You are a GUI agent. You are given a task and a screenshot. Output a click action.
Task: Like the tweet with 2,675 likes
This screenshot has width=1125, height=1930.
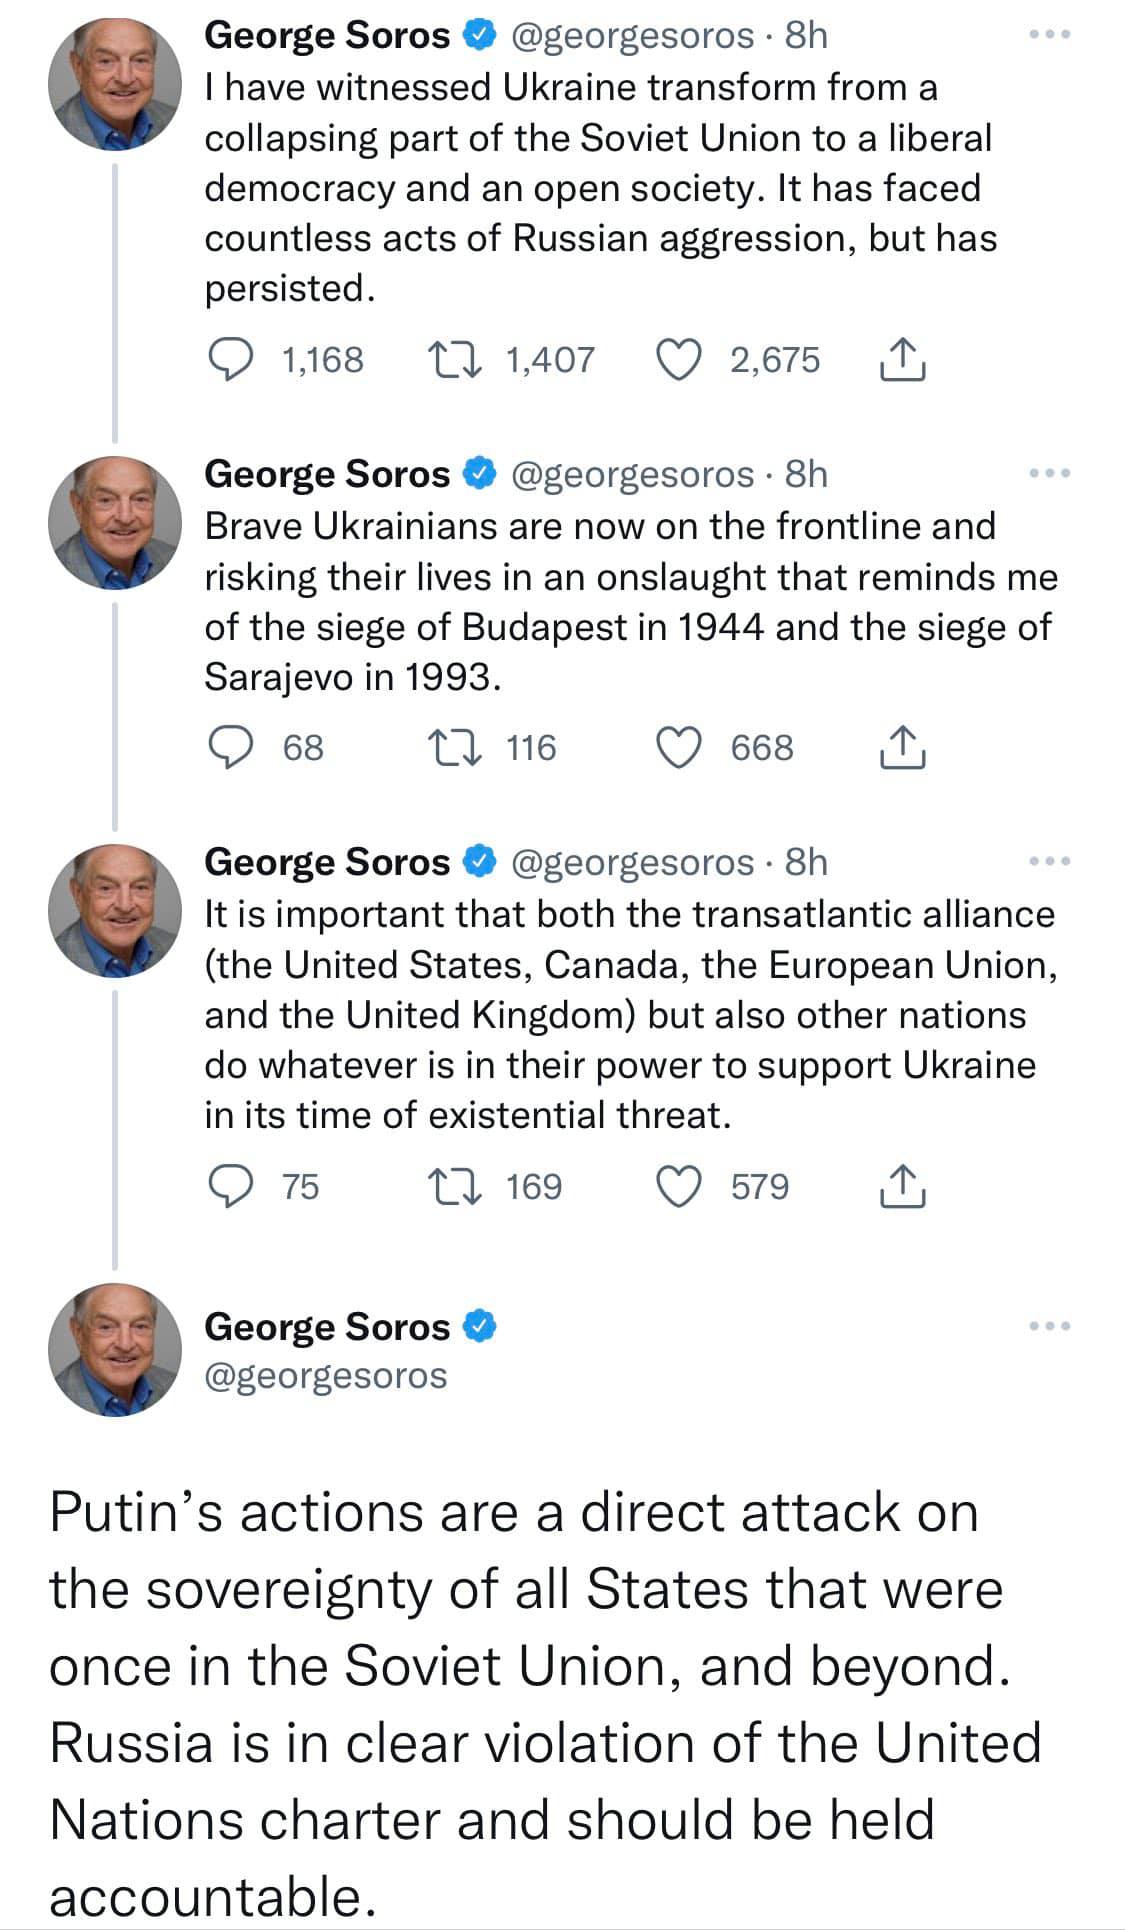tap(679, 360)
